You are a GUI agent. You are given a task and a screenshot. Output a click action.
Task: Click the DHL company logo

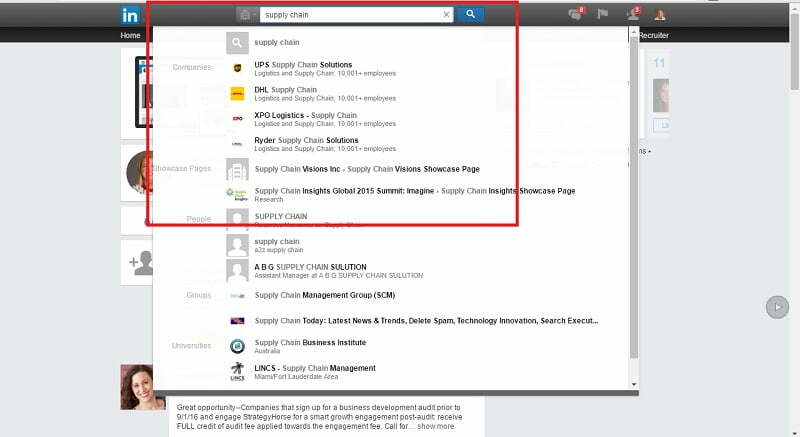pyautogui.click(x=237, y=94)
